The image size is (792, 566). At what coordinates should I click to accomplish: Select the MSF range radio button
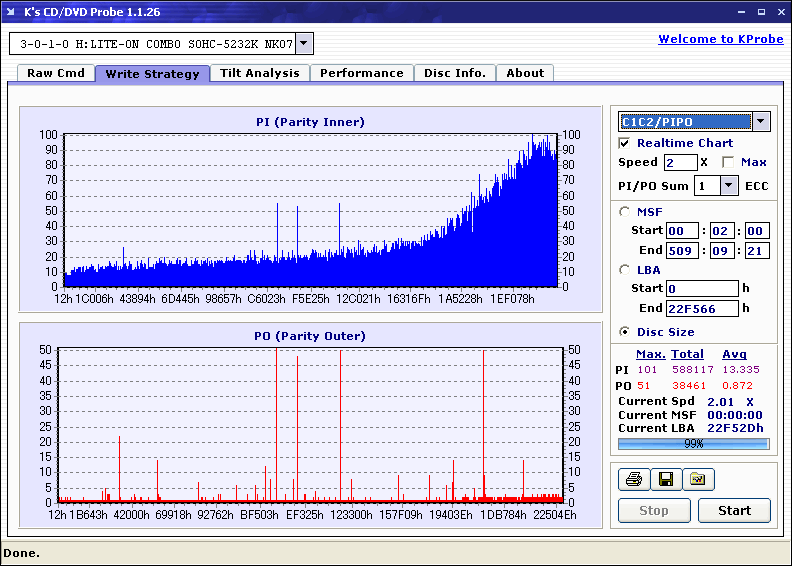625,211
